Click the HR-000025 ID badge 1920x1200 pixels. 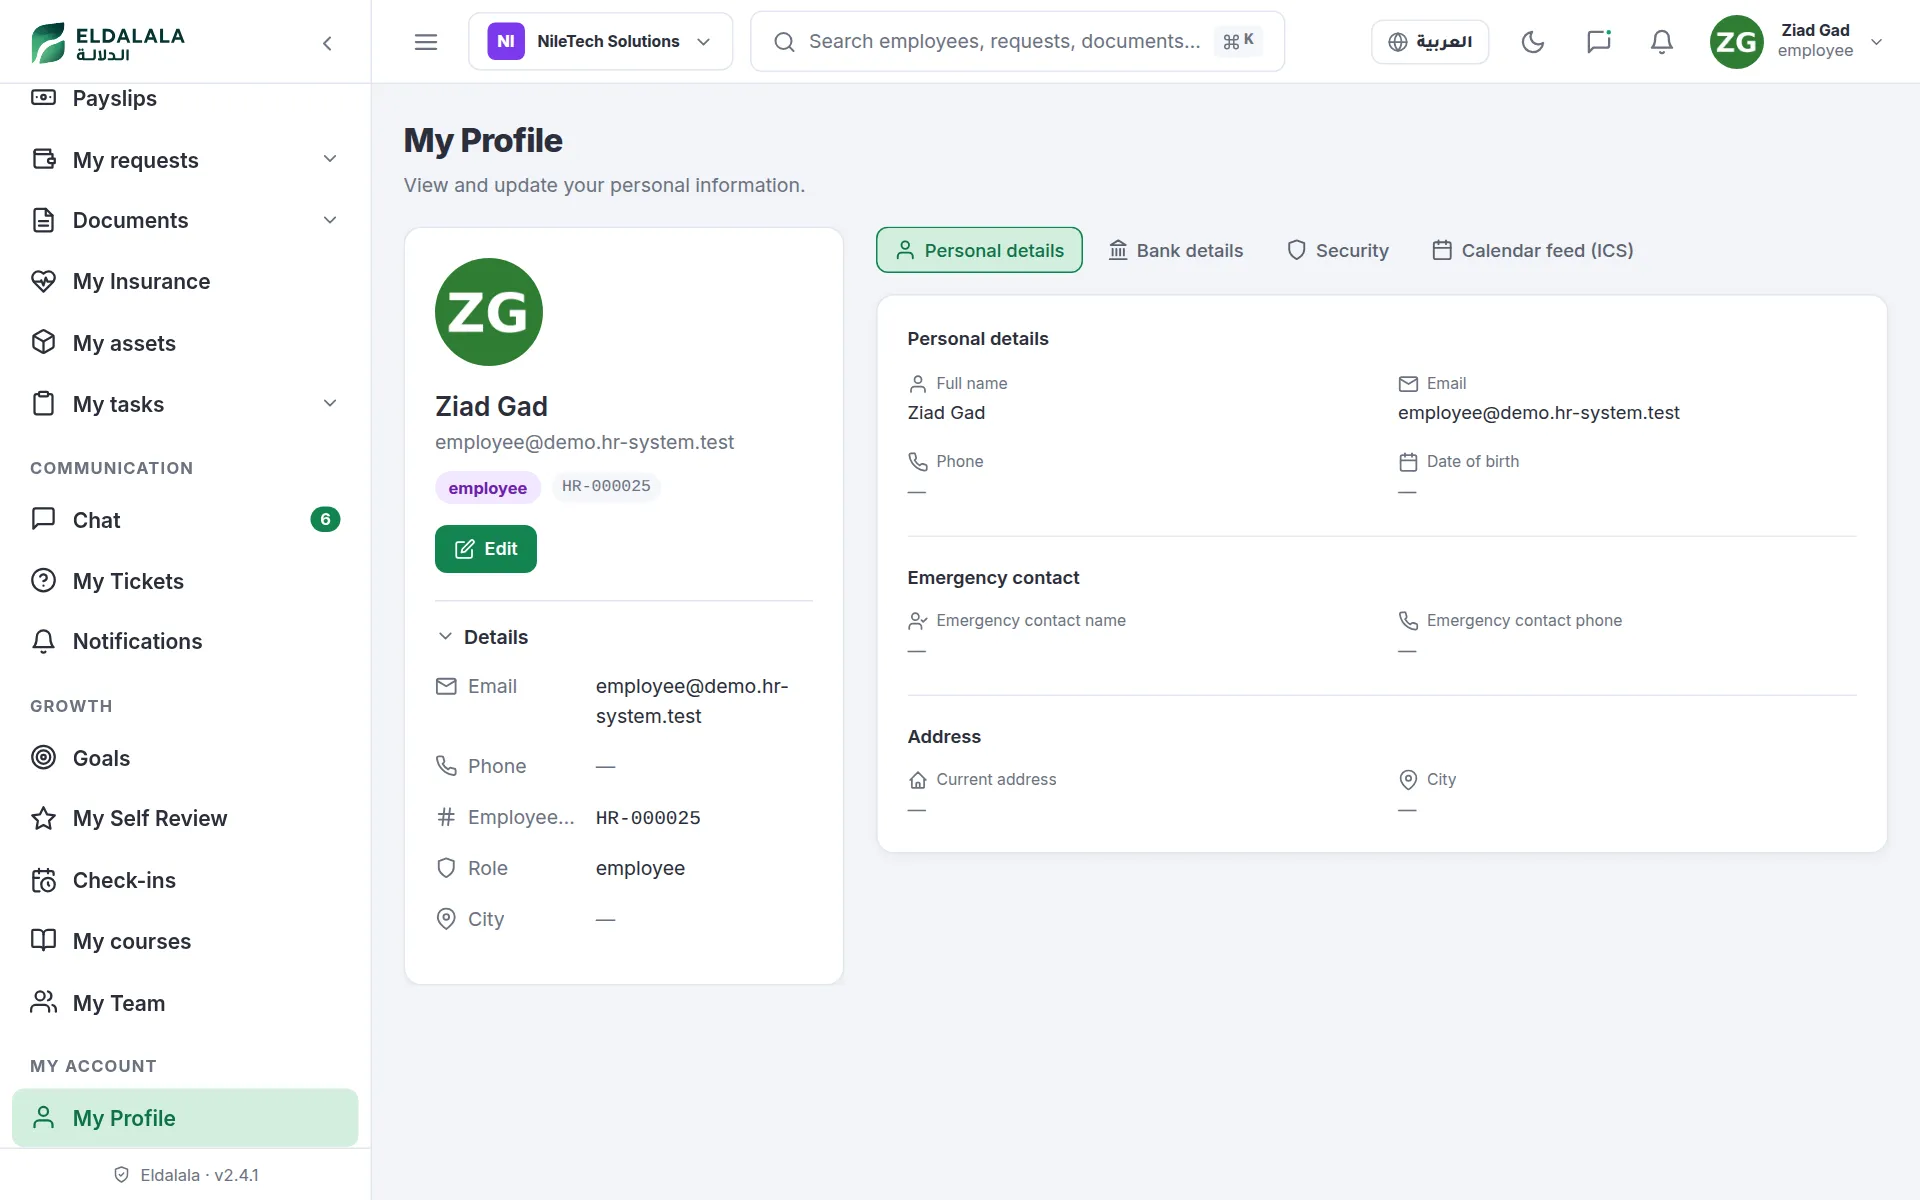coord(606,486)
